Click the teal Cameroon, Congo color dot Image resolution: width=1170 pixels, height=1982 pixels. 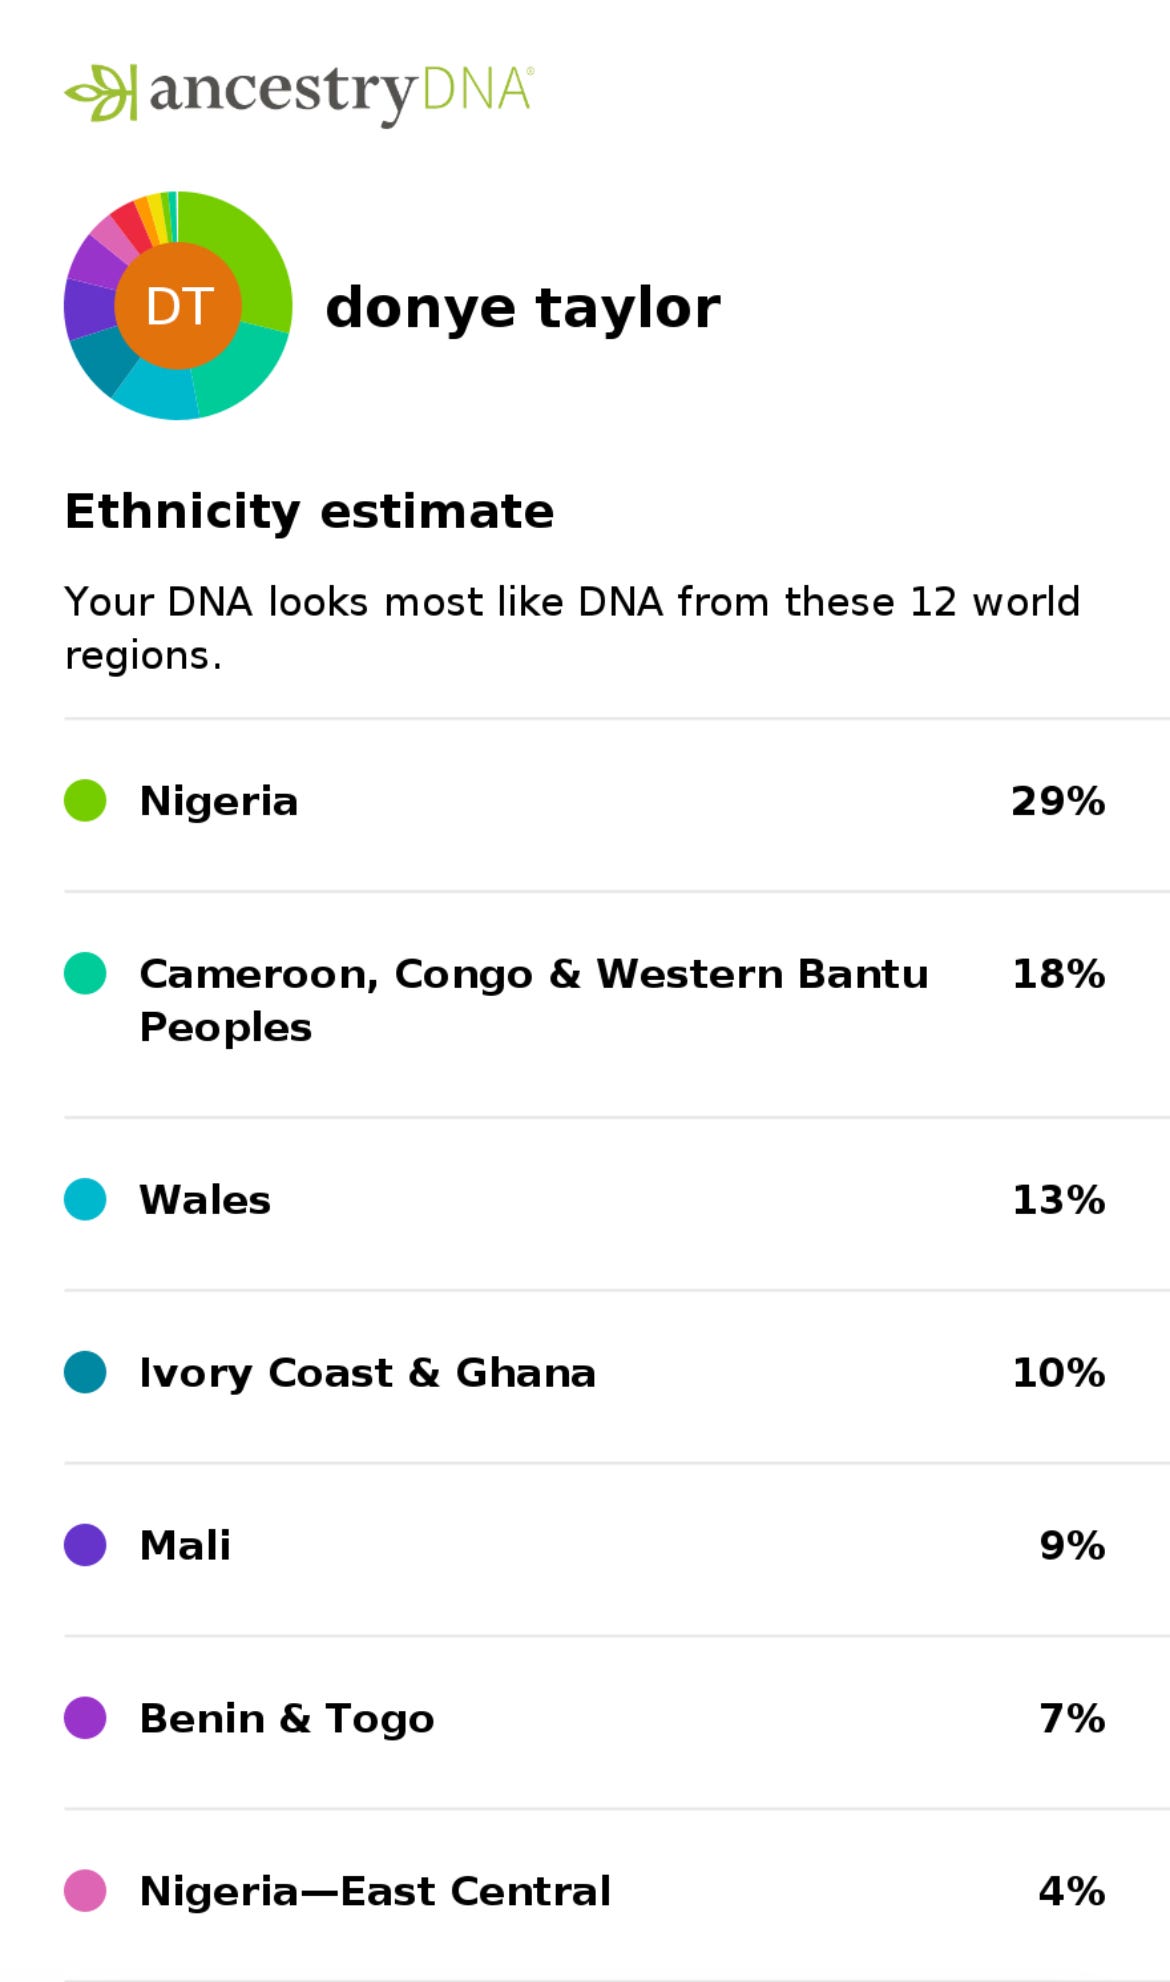(x=85, y=974)
